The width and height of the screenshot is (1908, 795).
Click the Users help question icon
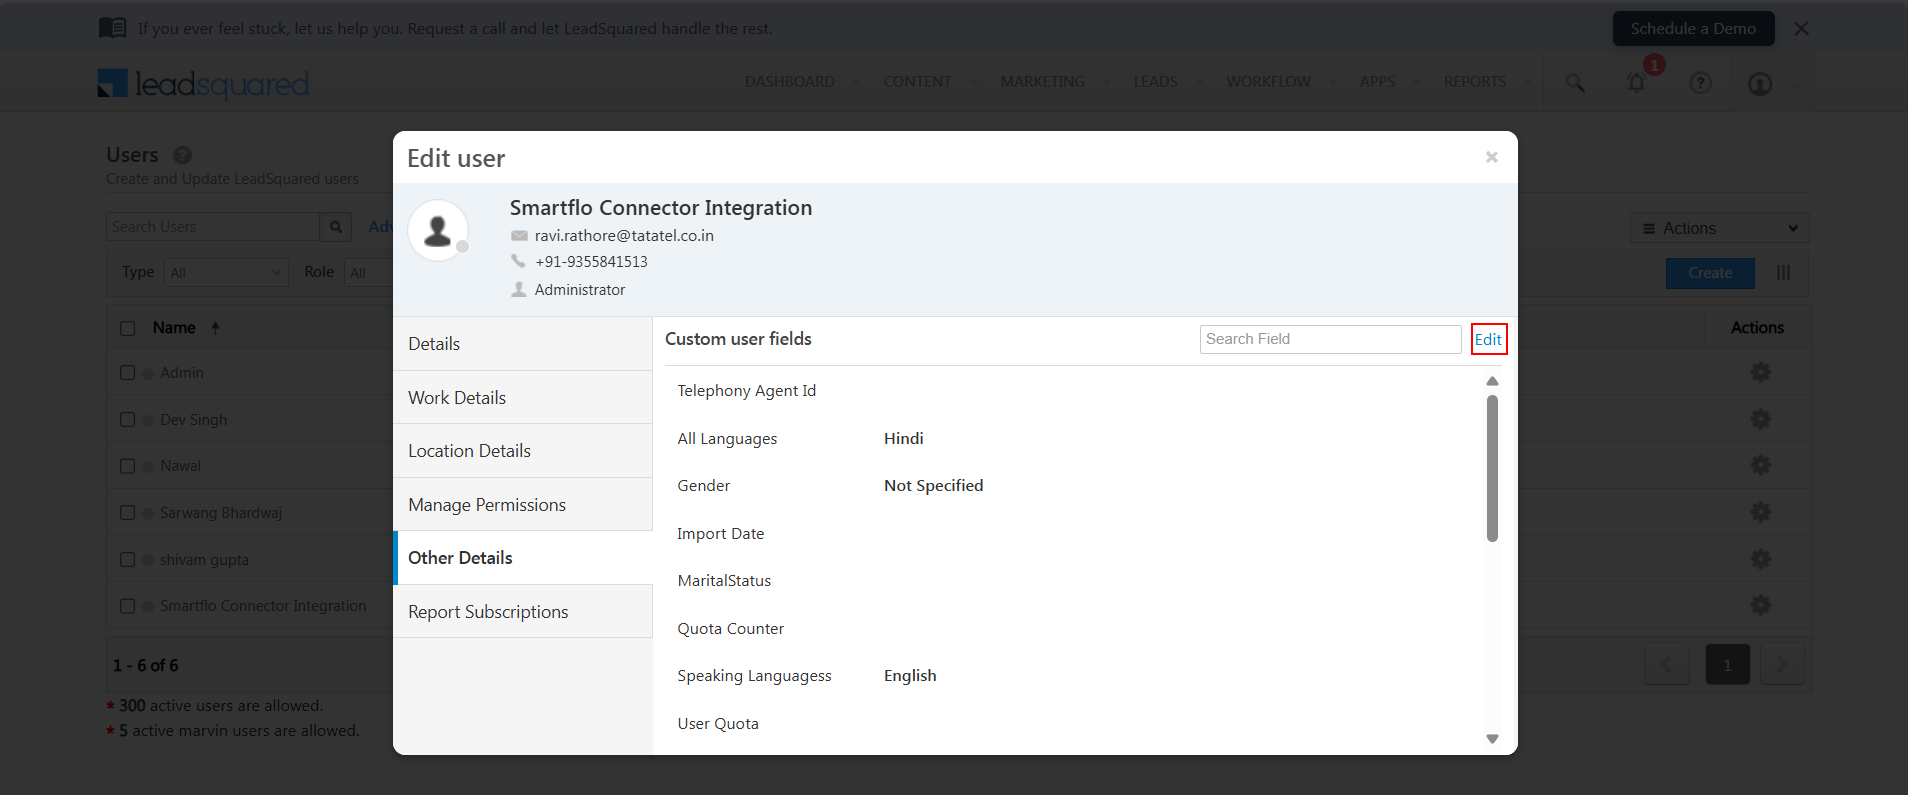tap(182, 155)
